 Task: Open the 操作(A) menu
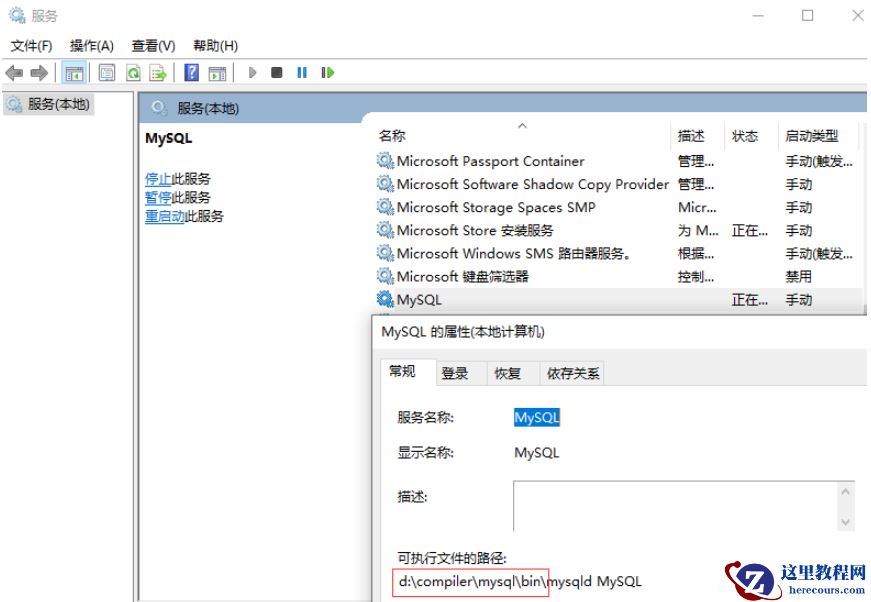pyautogui.click(x=92, y=46)
